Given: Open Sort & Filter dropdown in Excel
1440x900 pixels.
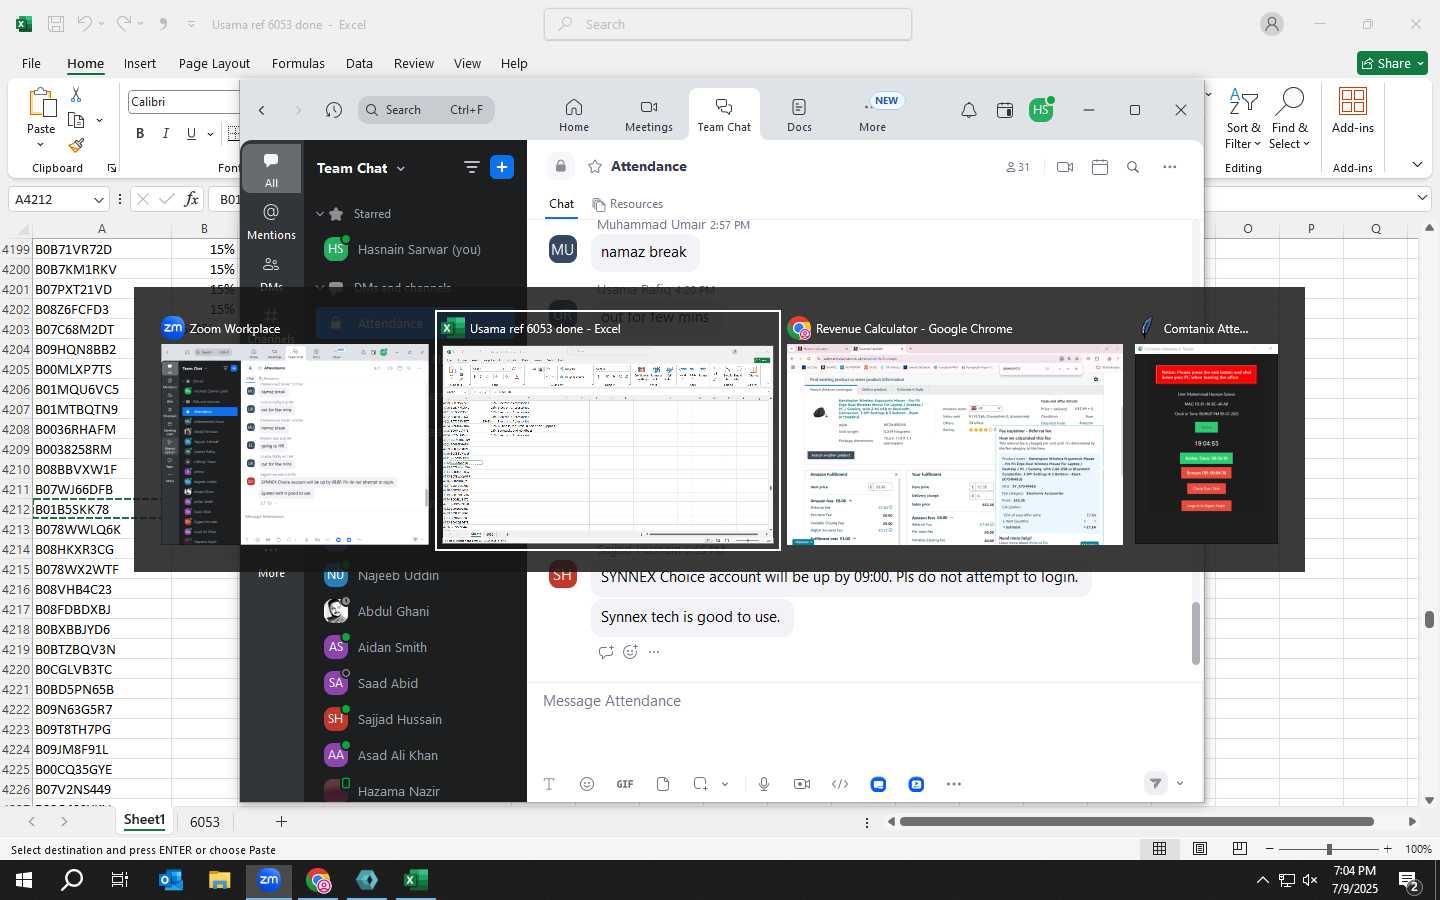Looking at the screenshot, I should coord(1243,118).
